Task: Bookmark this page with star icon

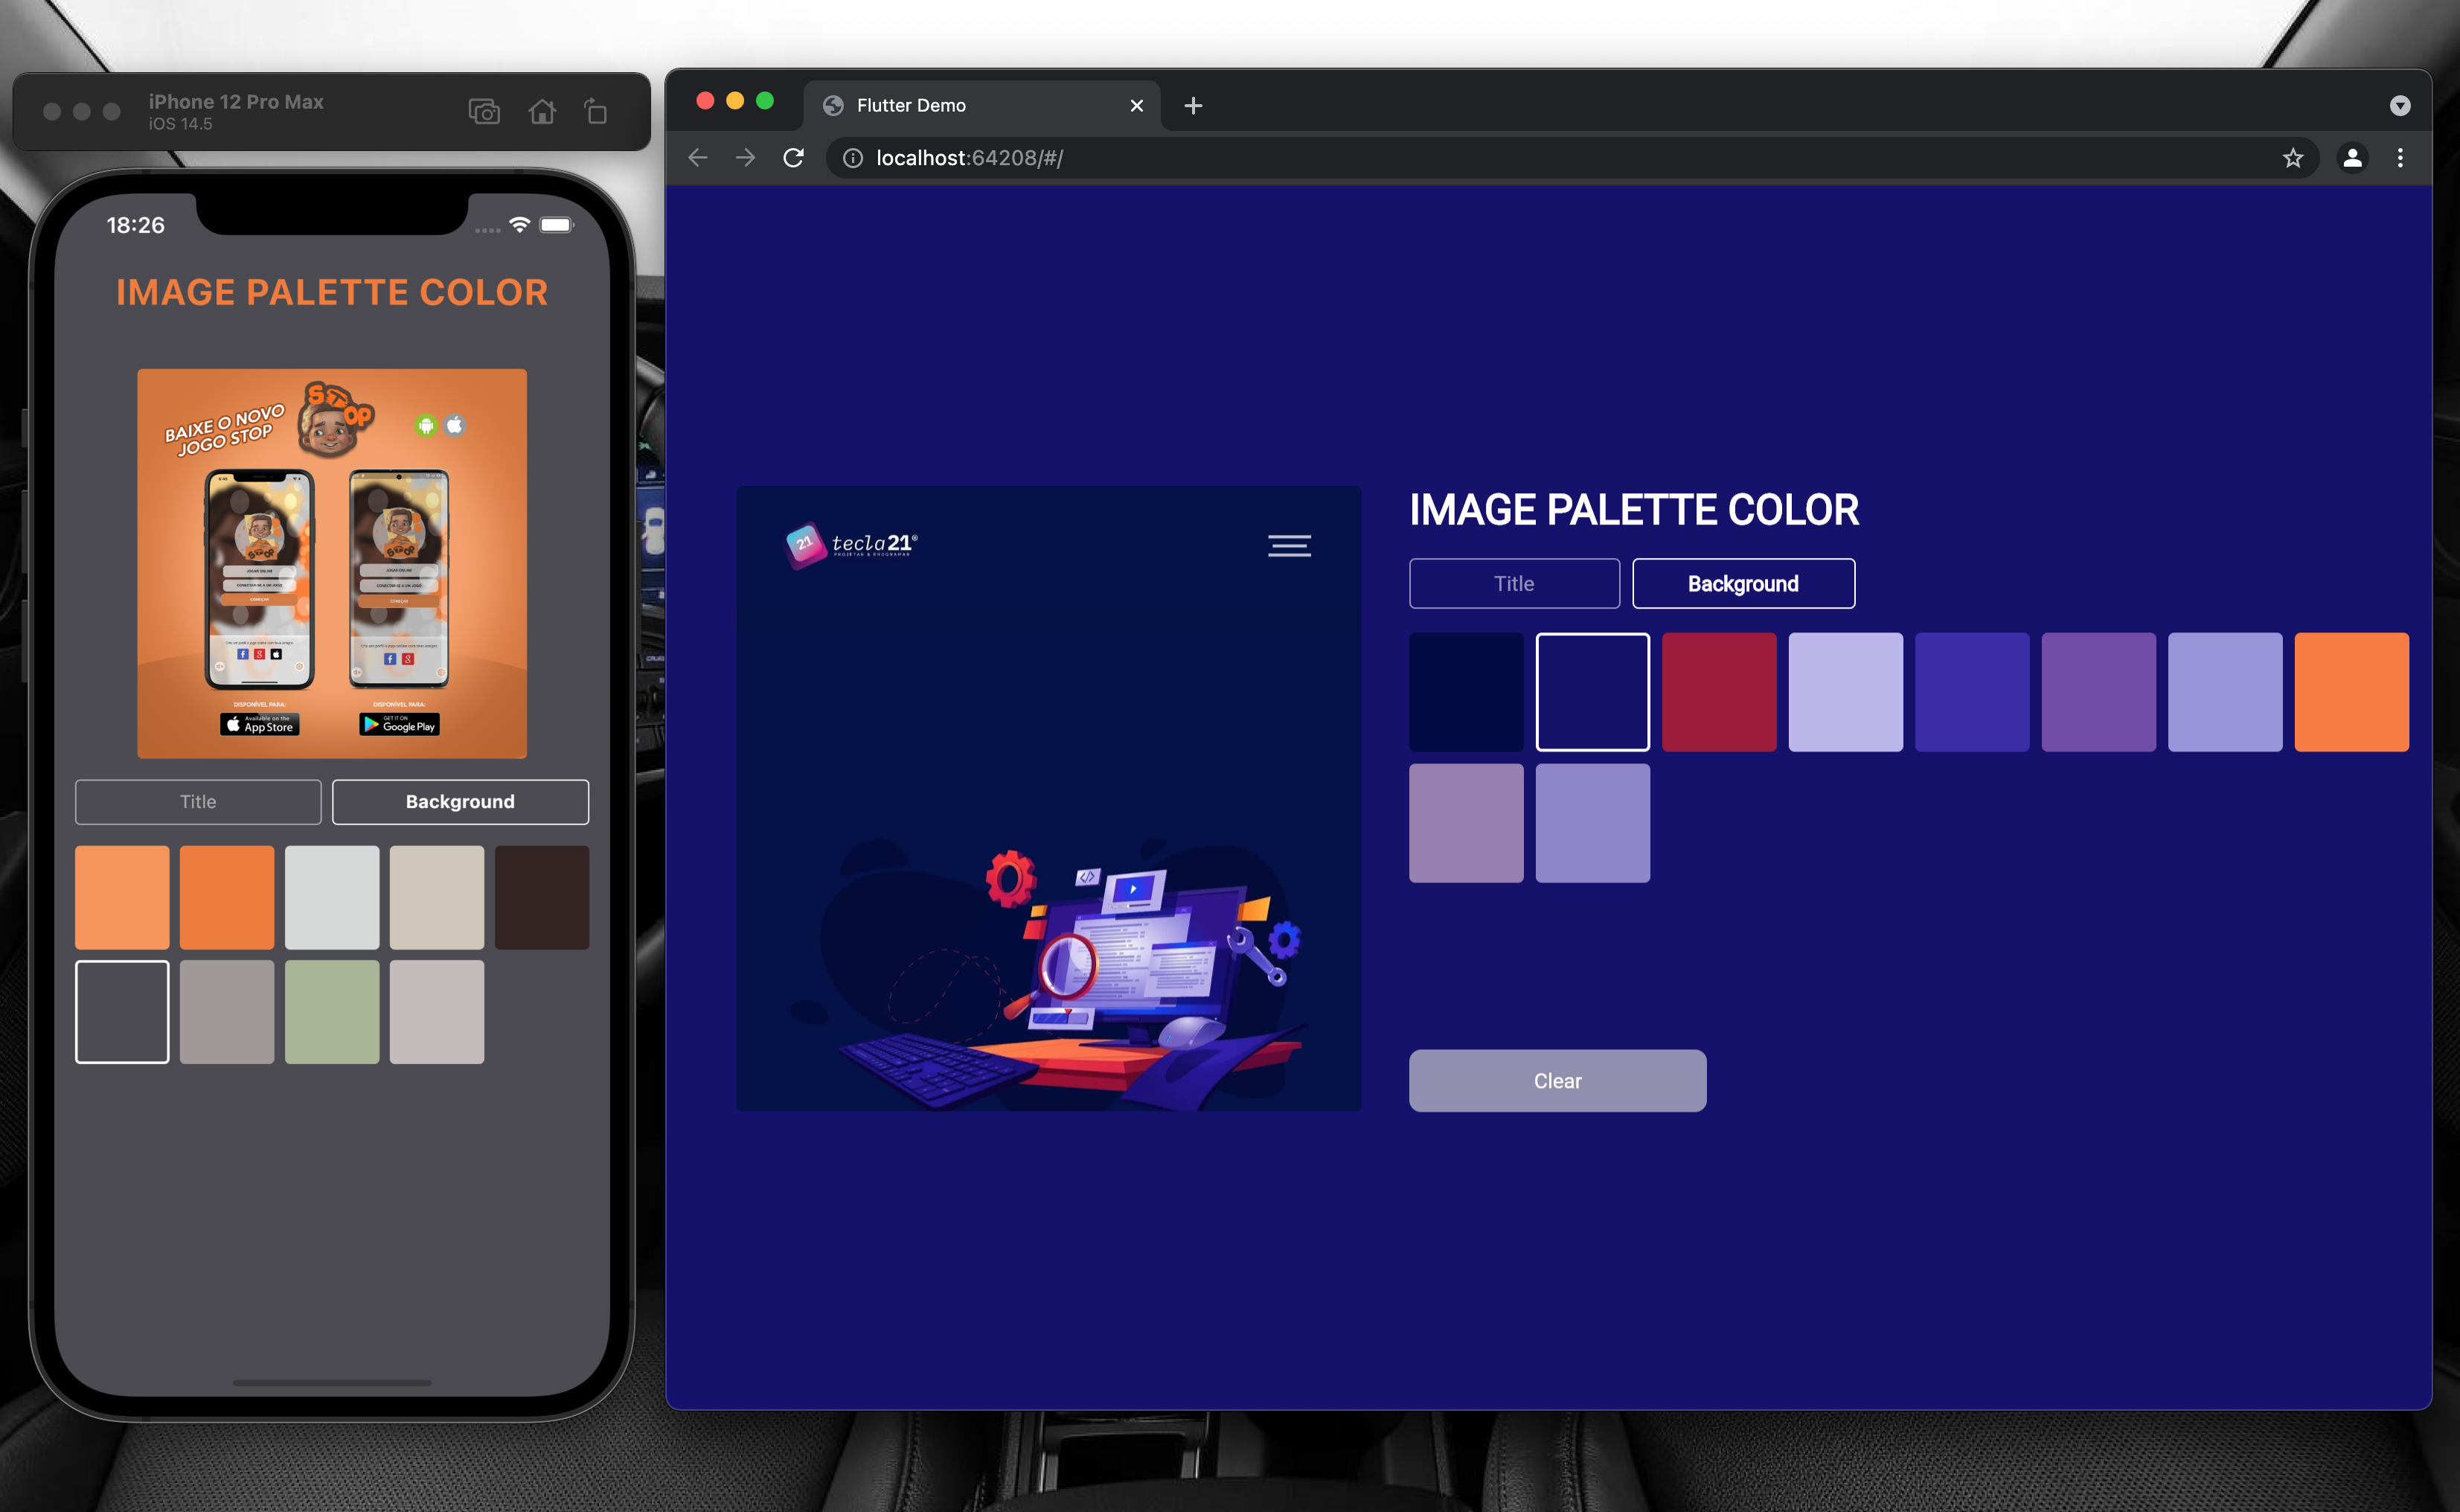Action: click(2292, 158)
